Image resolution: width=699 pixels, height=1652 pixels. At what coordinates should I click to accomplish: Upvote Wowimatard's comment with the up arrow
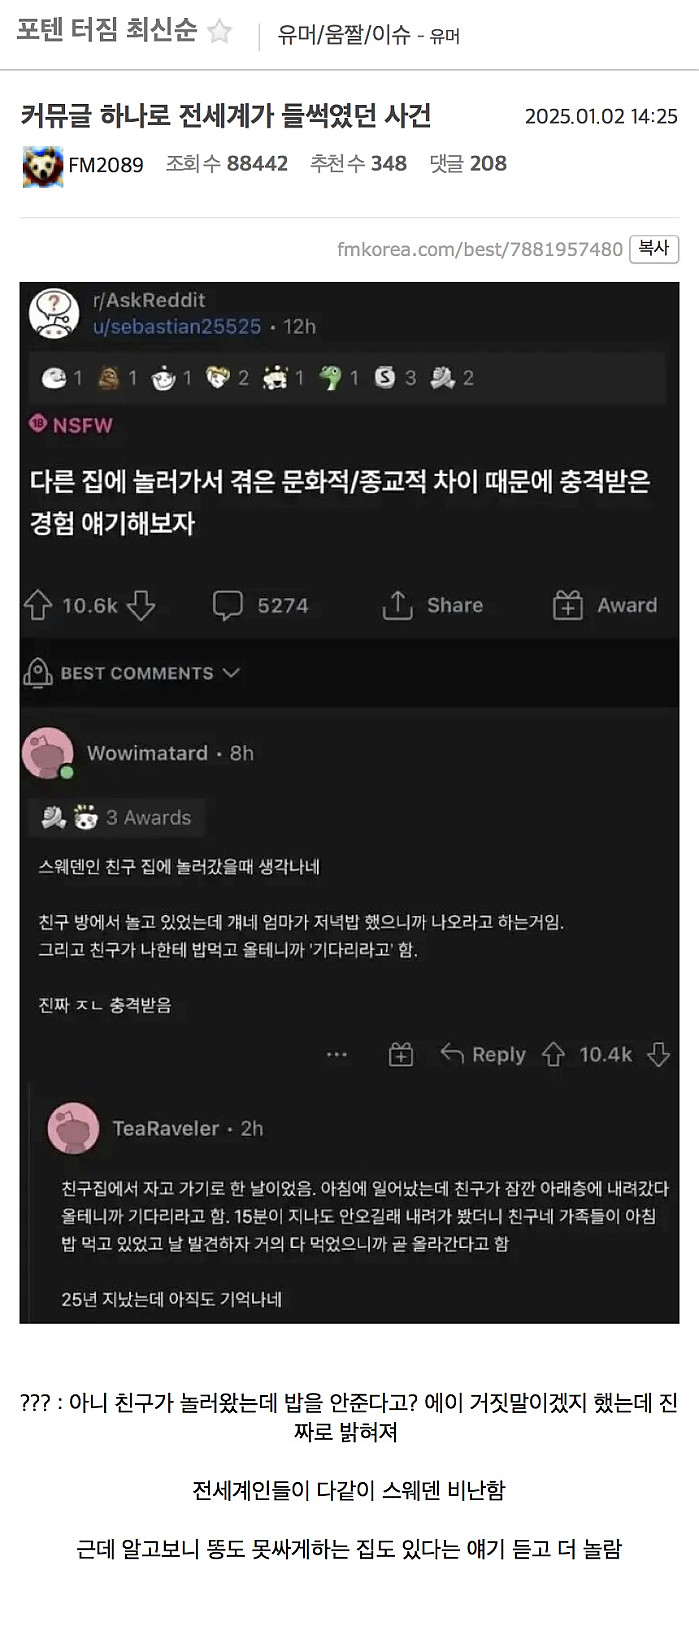tap(553, 1054)
